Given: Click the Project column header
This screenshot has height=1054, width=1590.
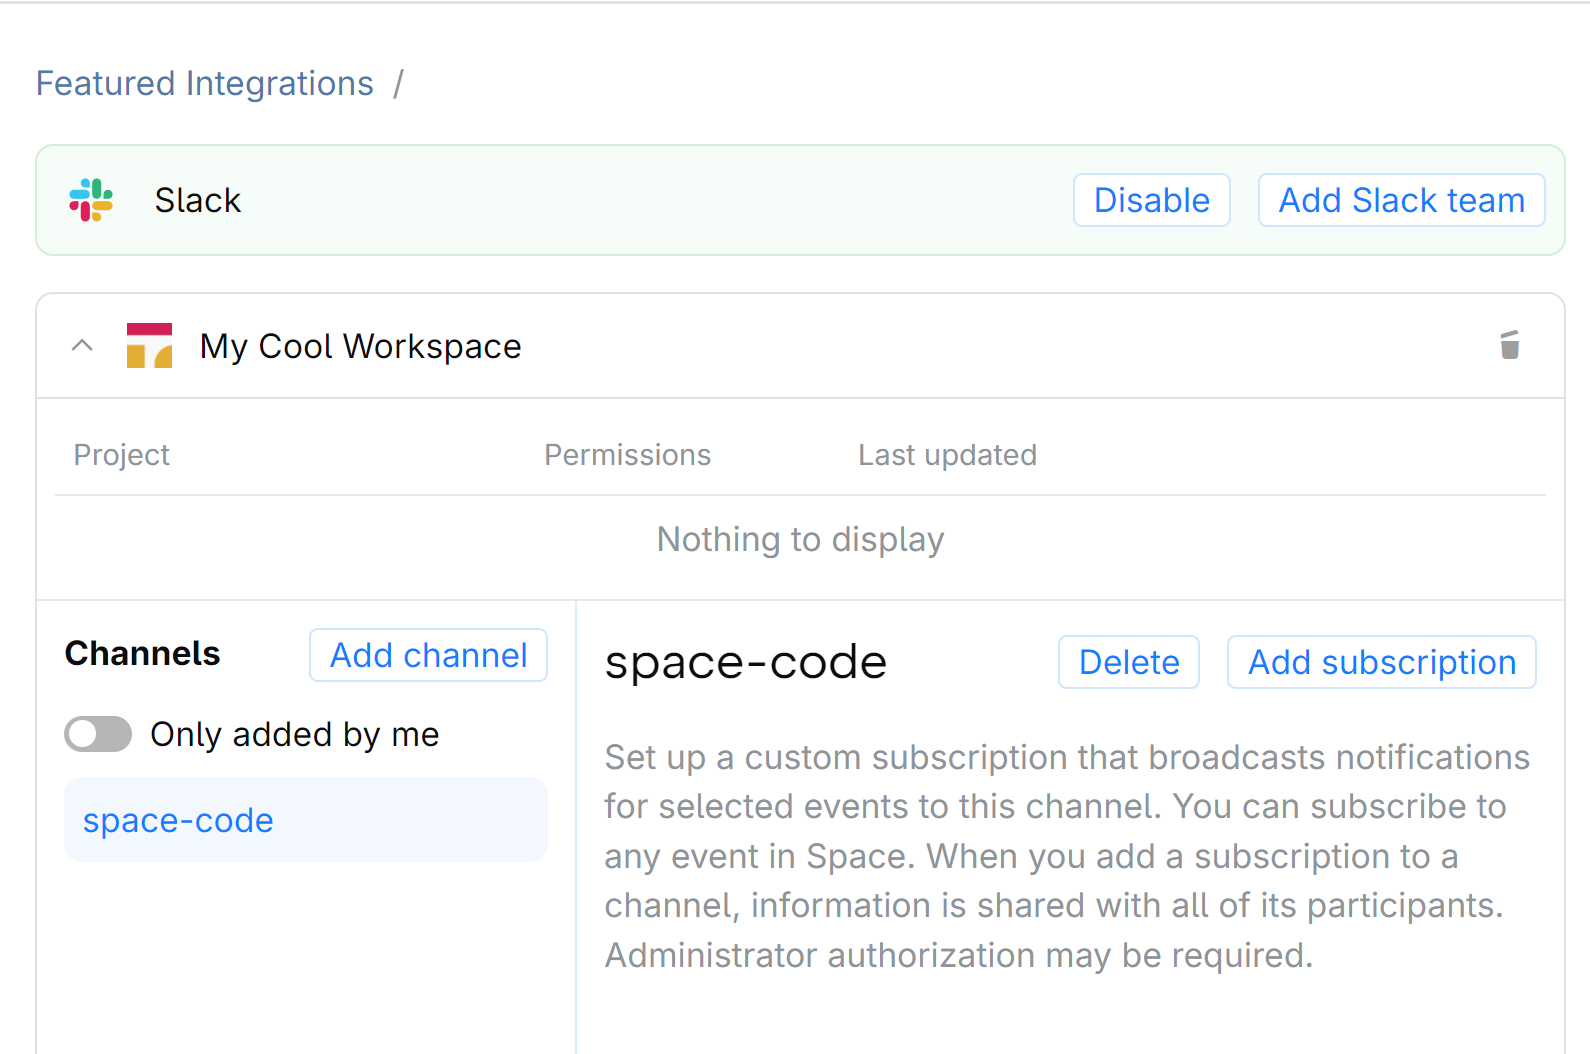Looking at the screenshot, I should click(122, 455).
